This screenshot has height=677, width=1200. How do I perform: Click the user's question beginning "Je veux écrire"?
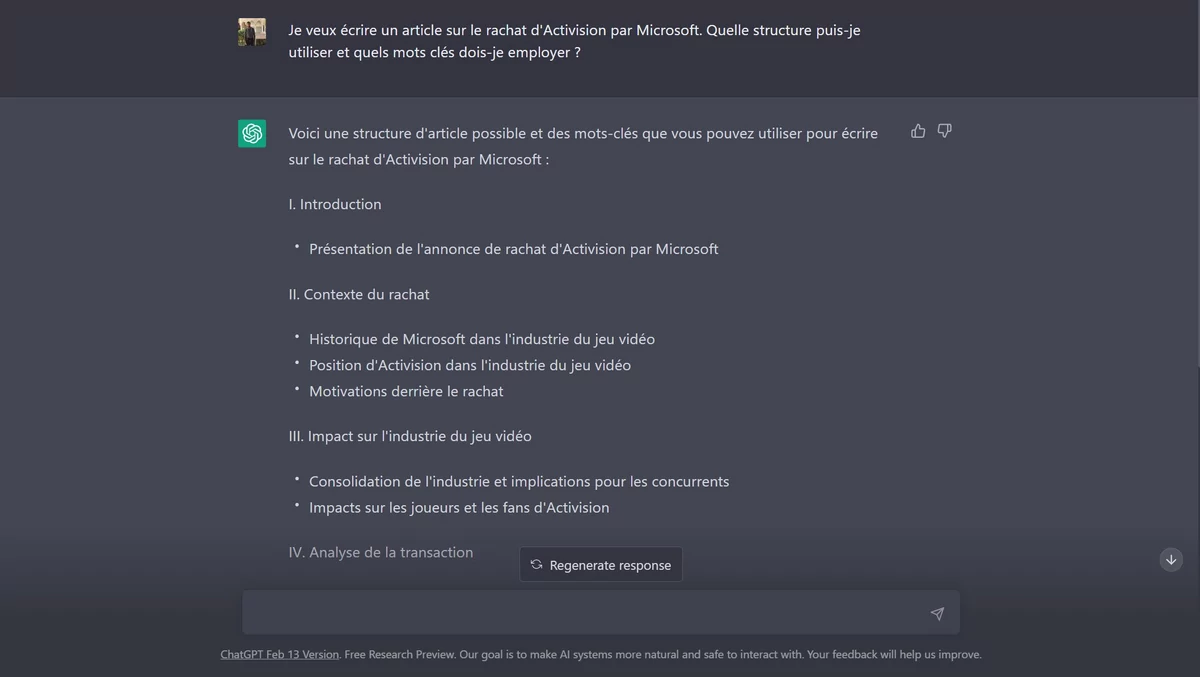575,41
